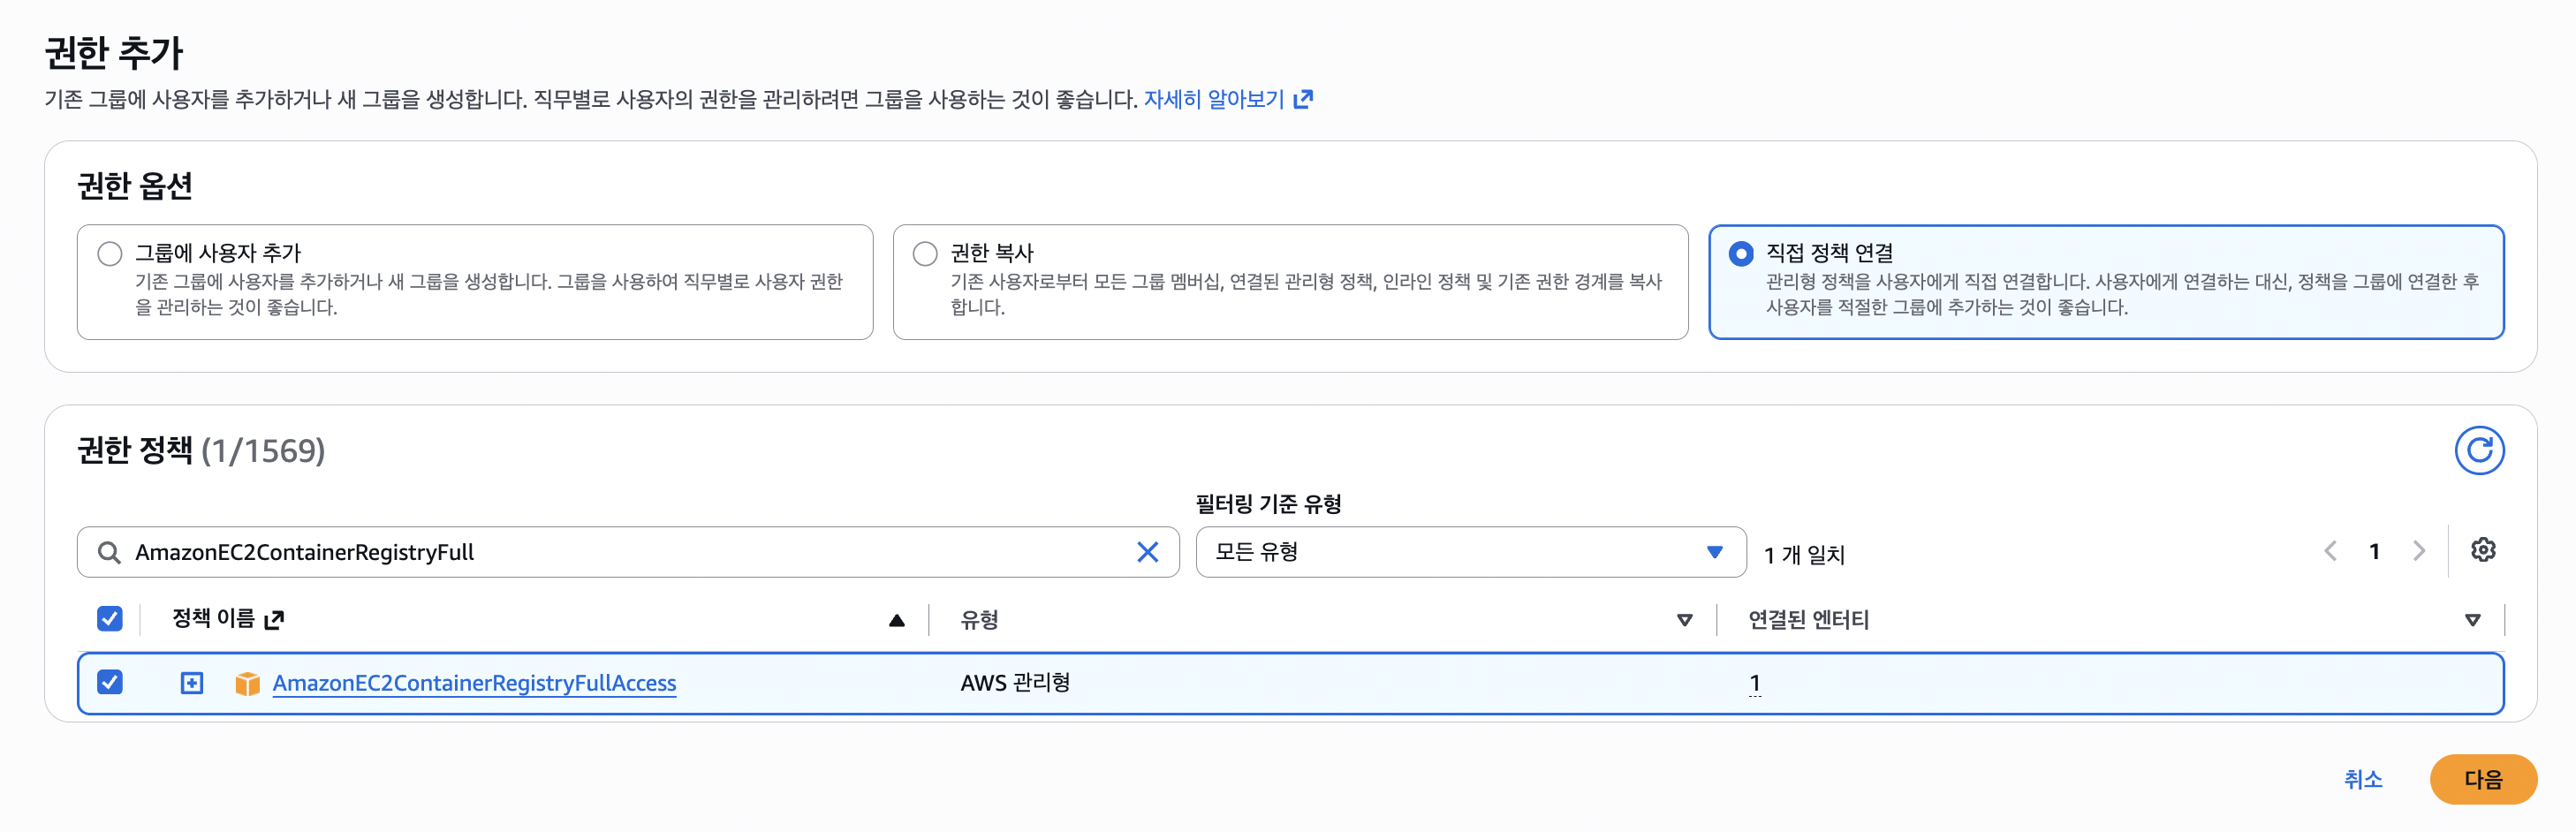This screenshot has width=2576, height=832.
Task: Choose 직접 정책 연결 radio option
Action: click(x=1740, y=254)
